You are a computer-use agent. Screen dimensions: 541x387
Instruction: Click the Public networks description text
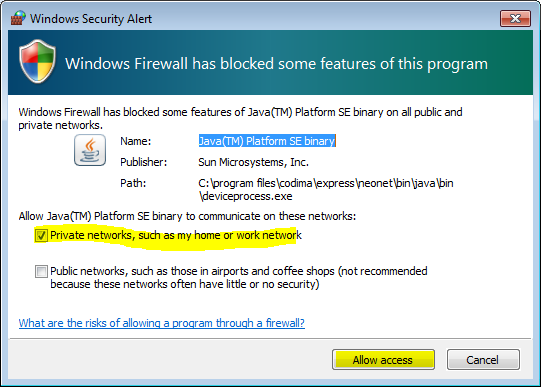[239, 278]
